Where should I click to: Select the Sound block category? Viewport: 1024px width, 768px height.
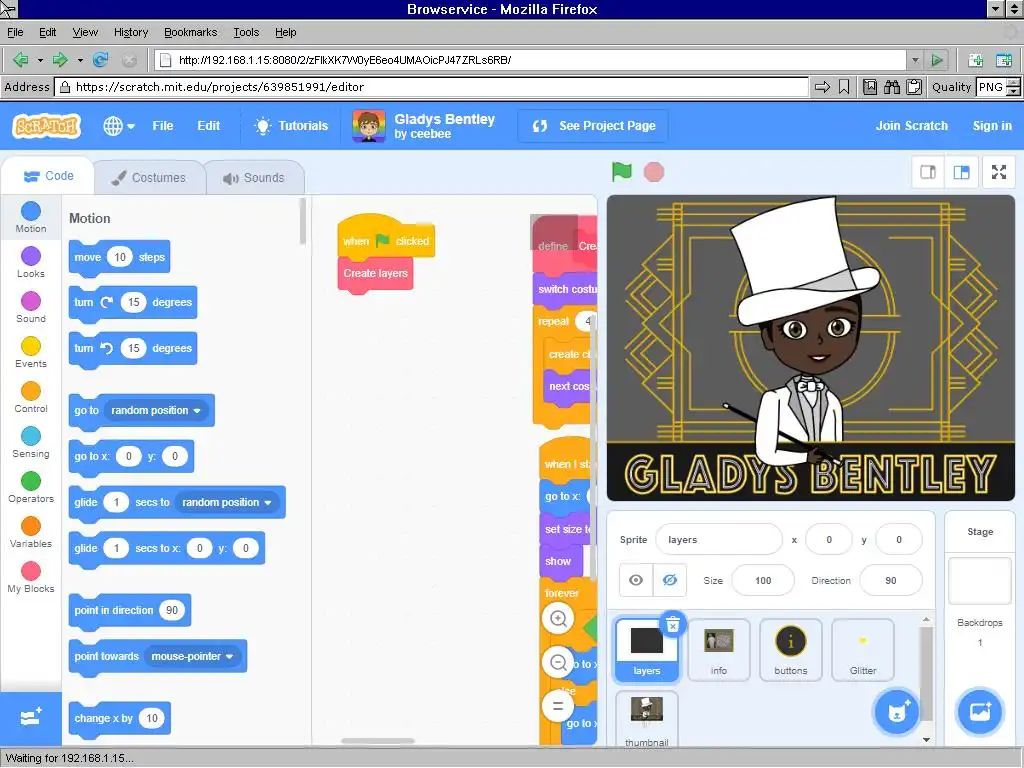[x=31, y=308]
